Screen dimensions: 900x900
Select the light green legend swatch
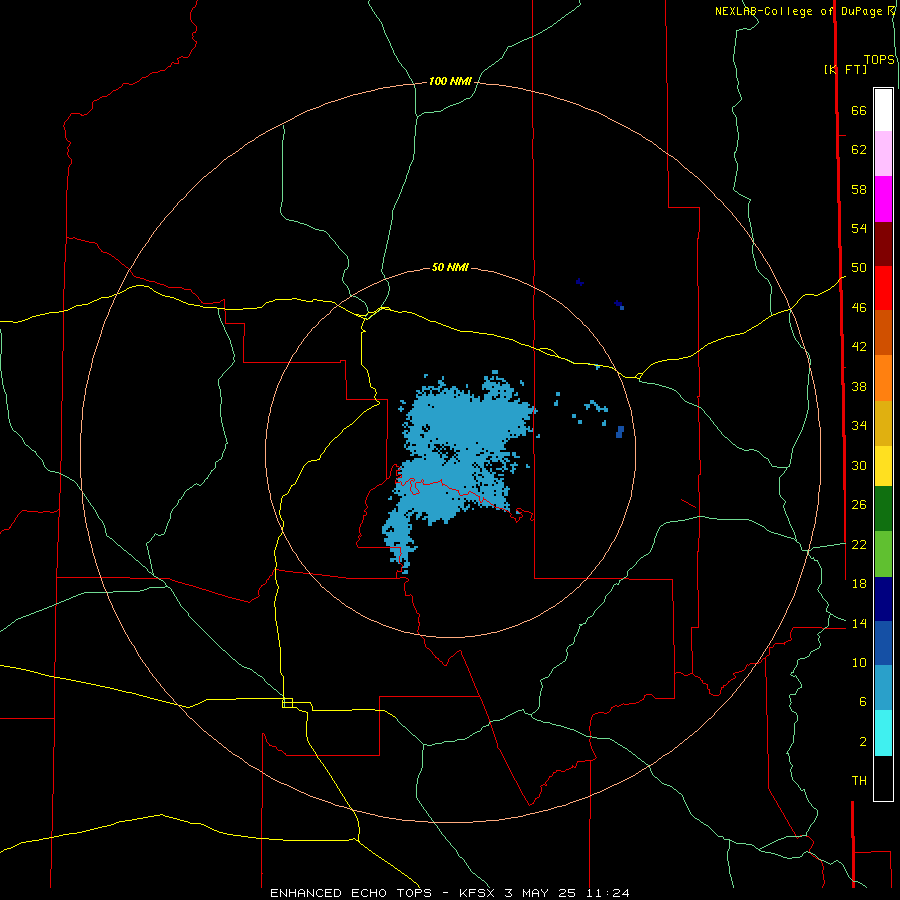[883, 554]
